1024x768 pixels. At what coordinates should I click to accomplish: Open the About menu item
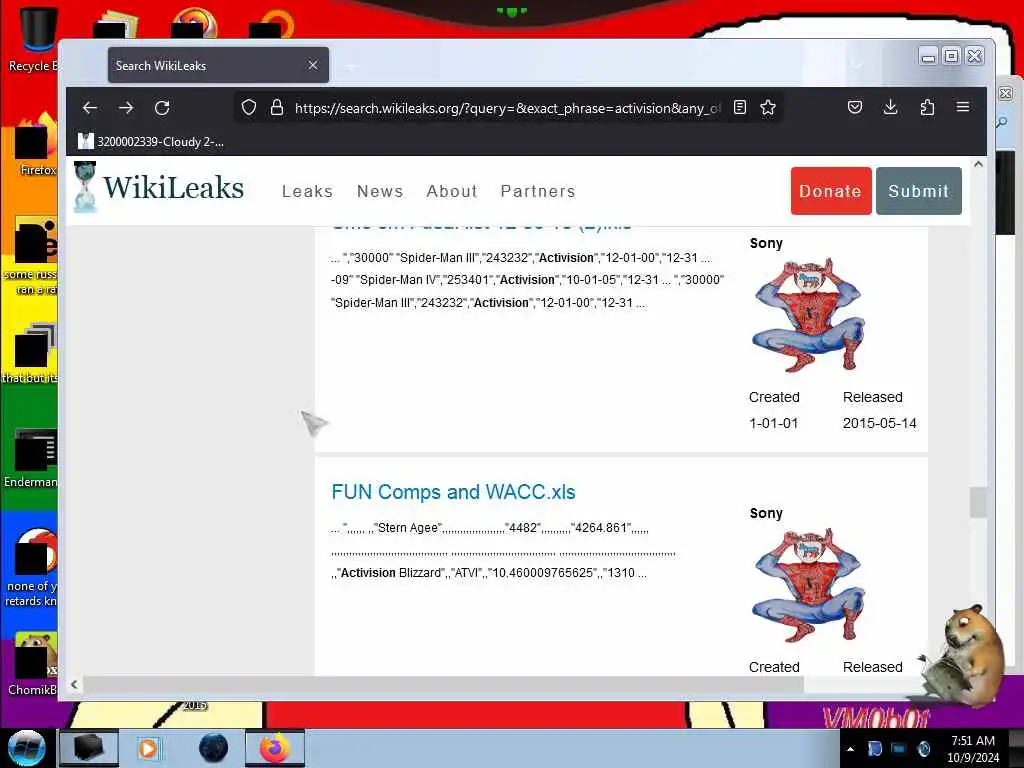(x=452, y=191)
